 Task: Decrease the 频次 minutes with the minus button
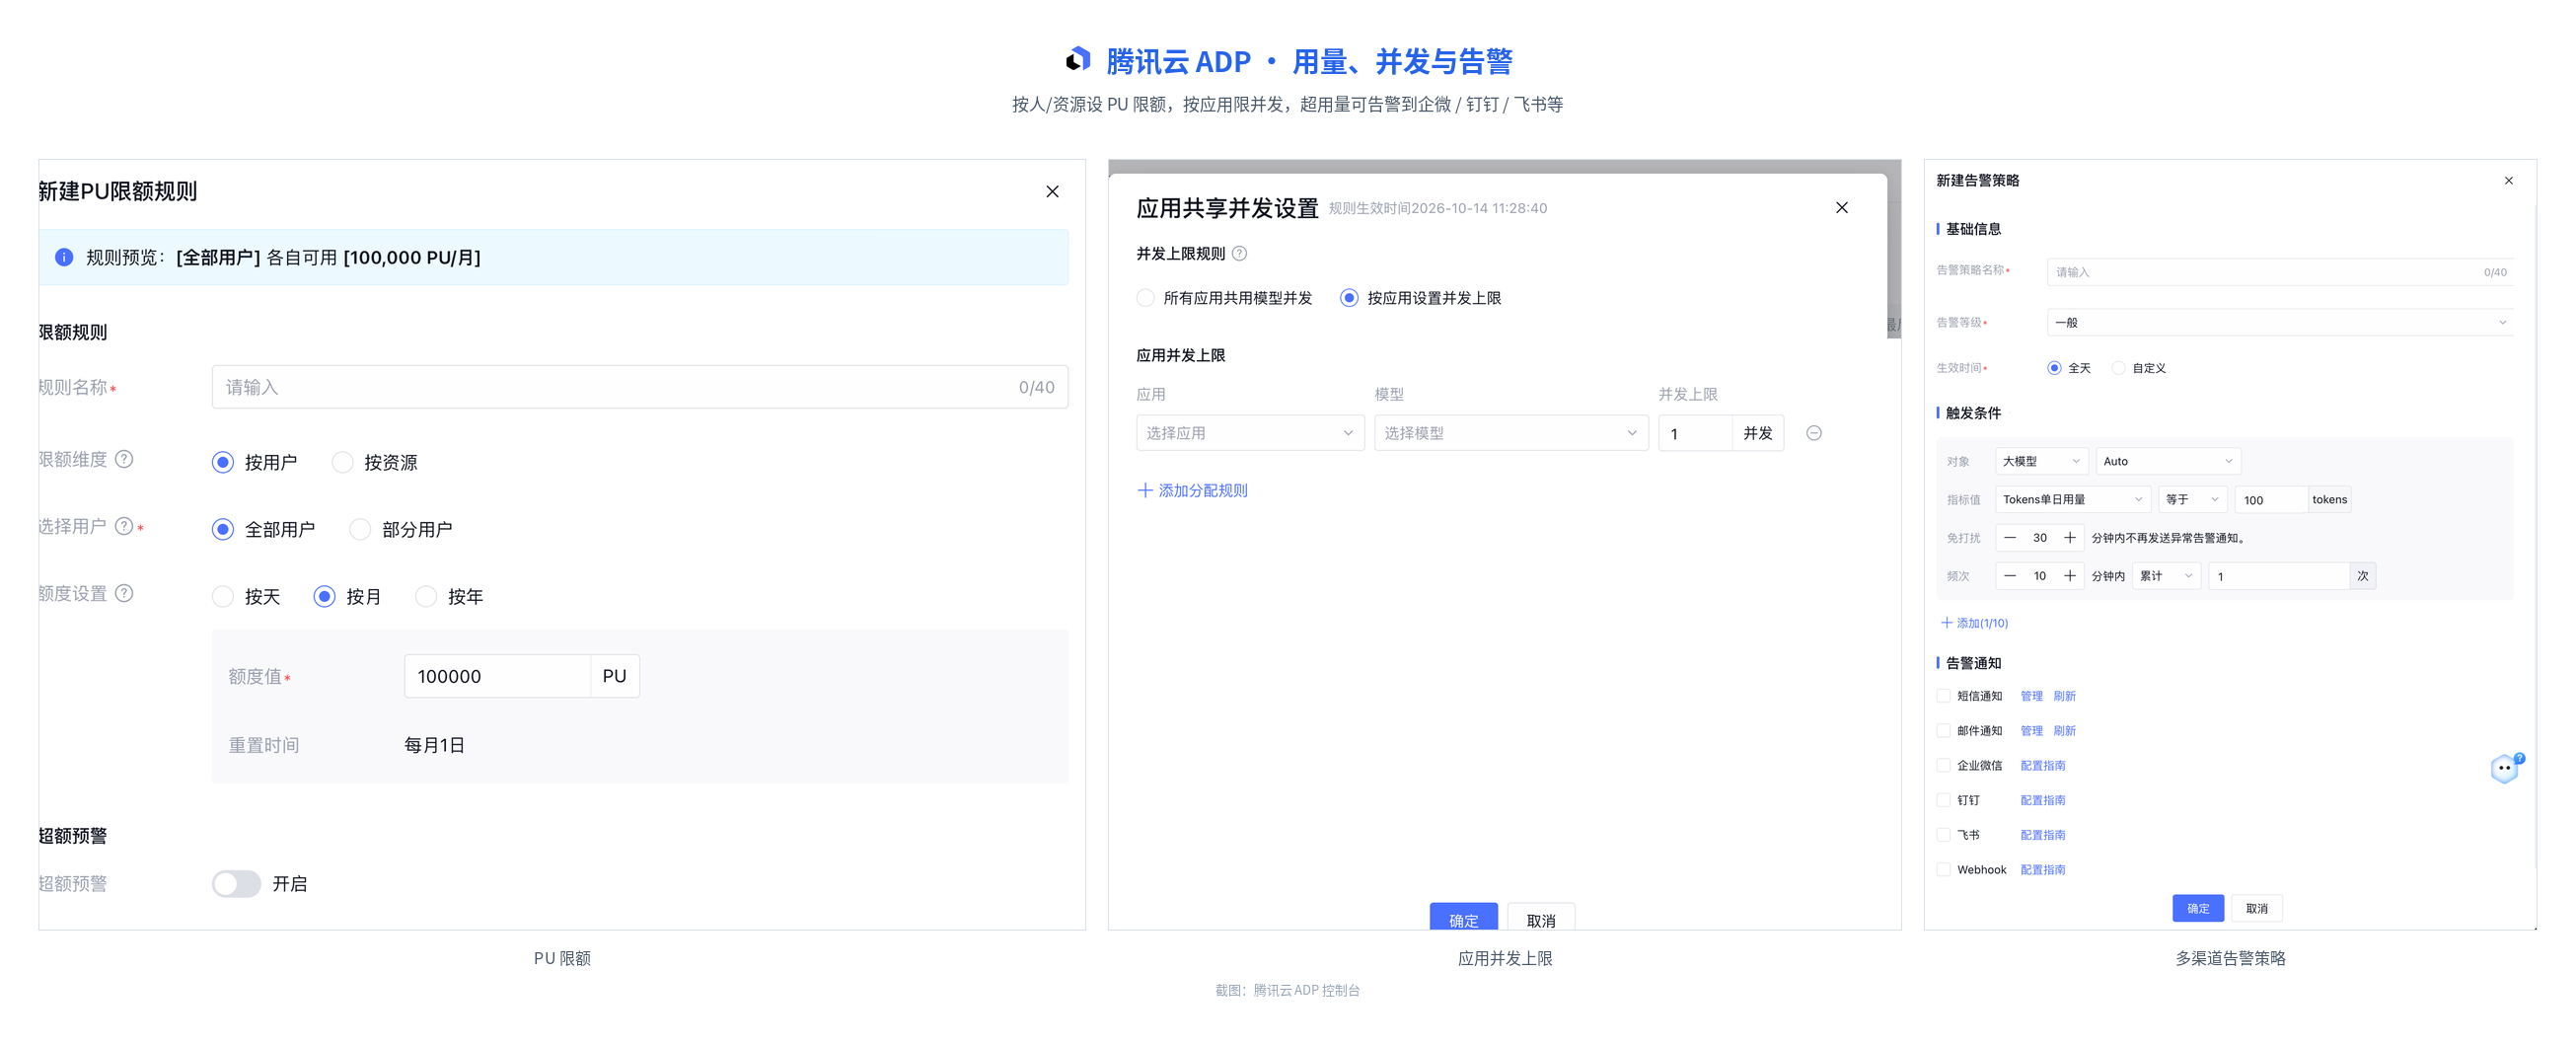2009,576
